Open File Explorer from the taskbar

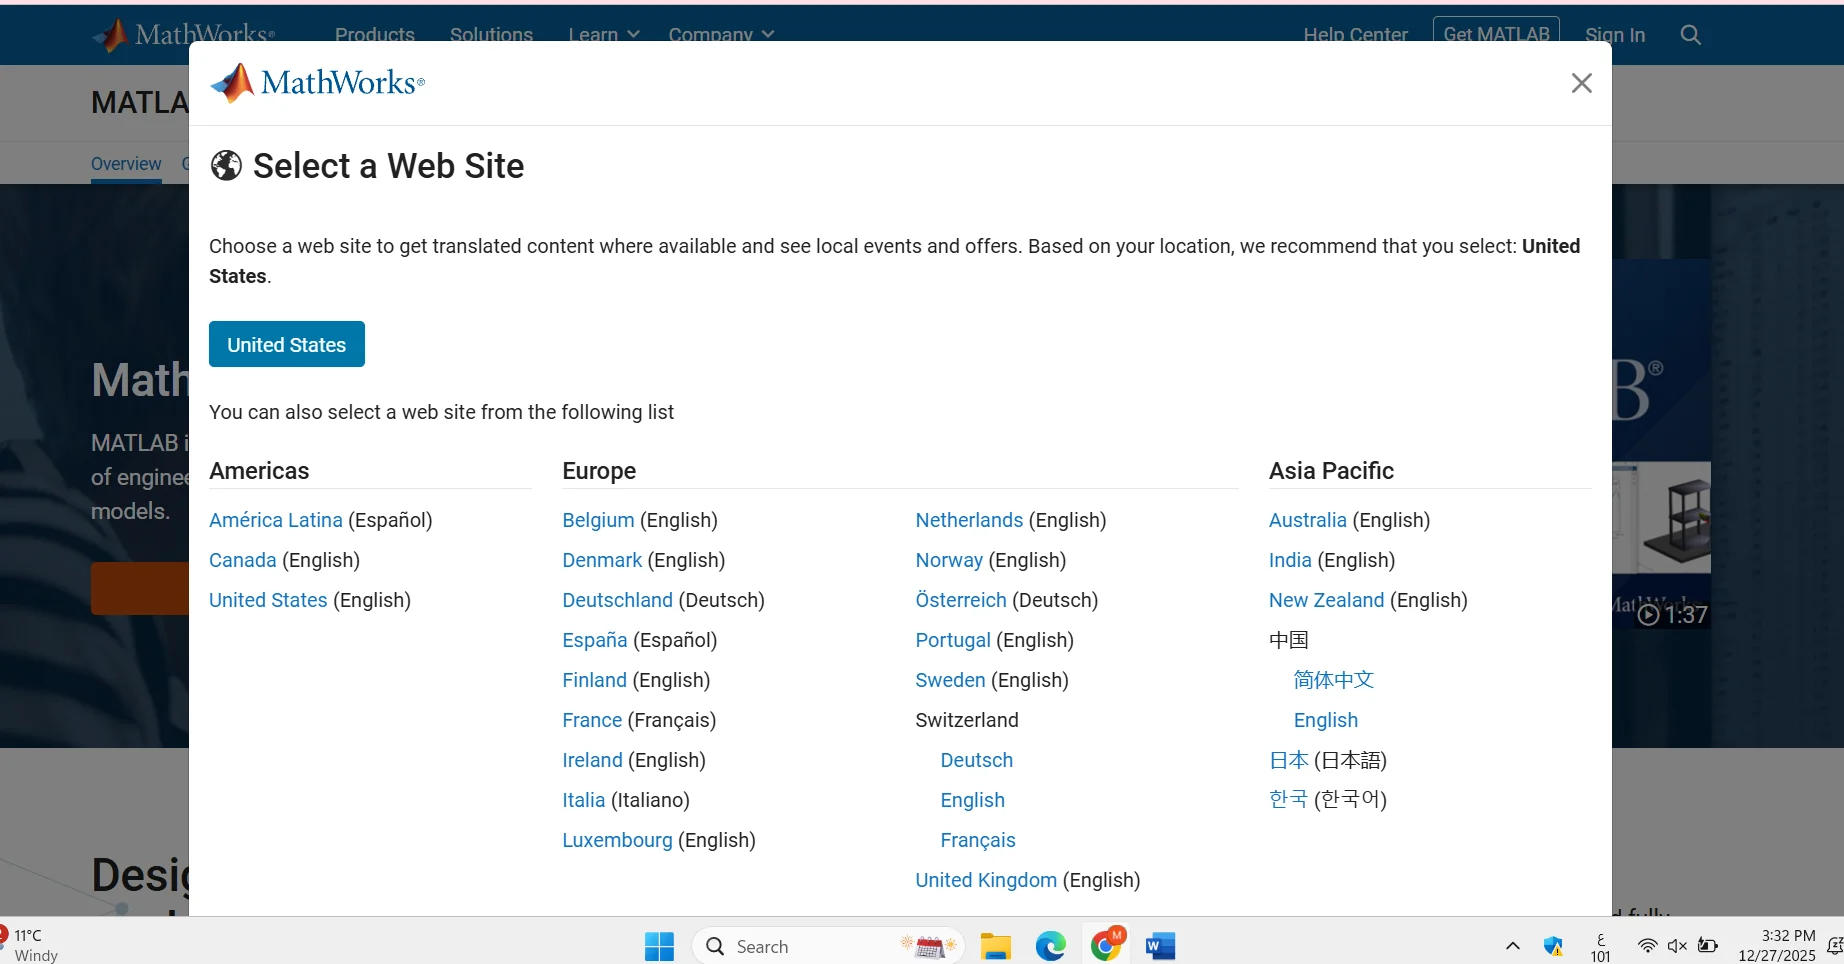click(995, 946)
